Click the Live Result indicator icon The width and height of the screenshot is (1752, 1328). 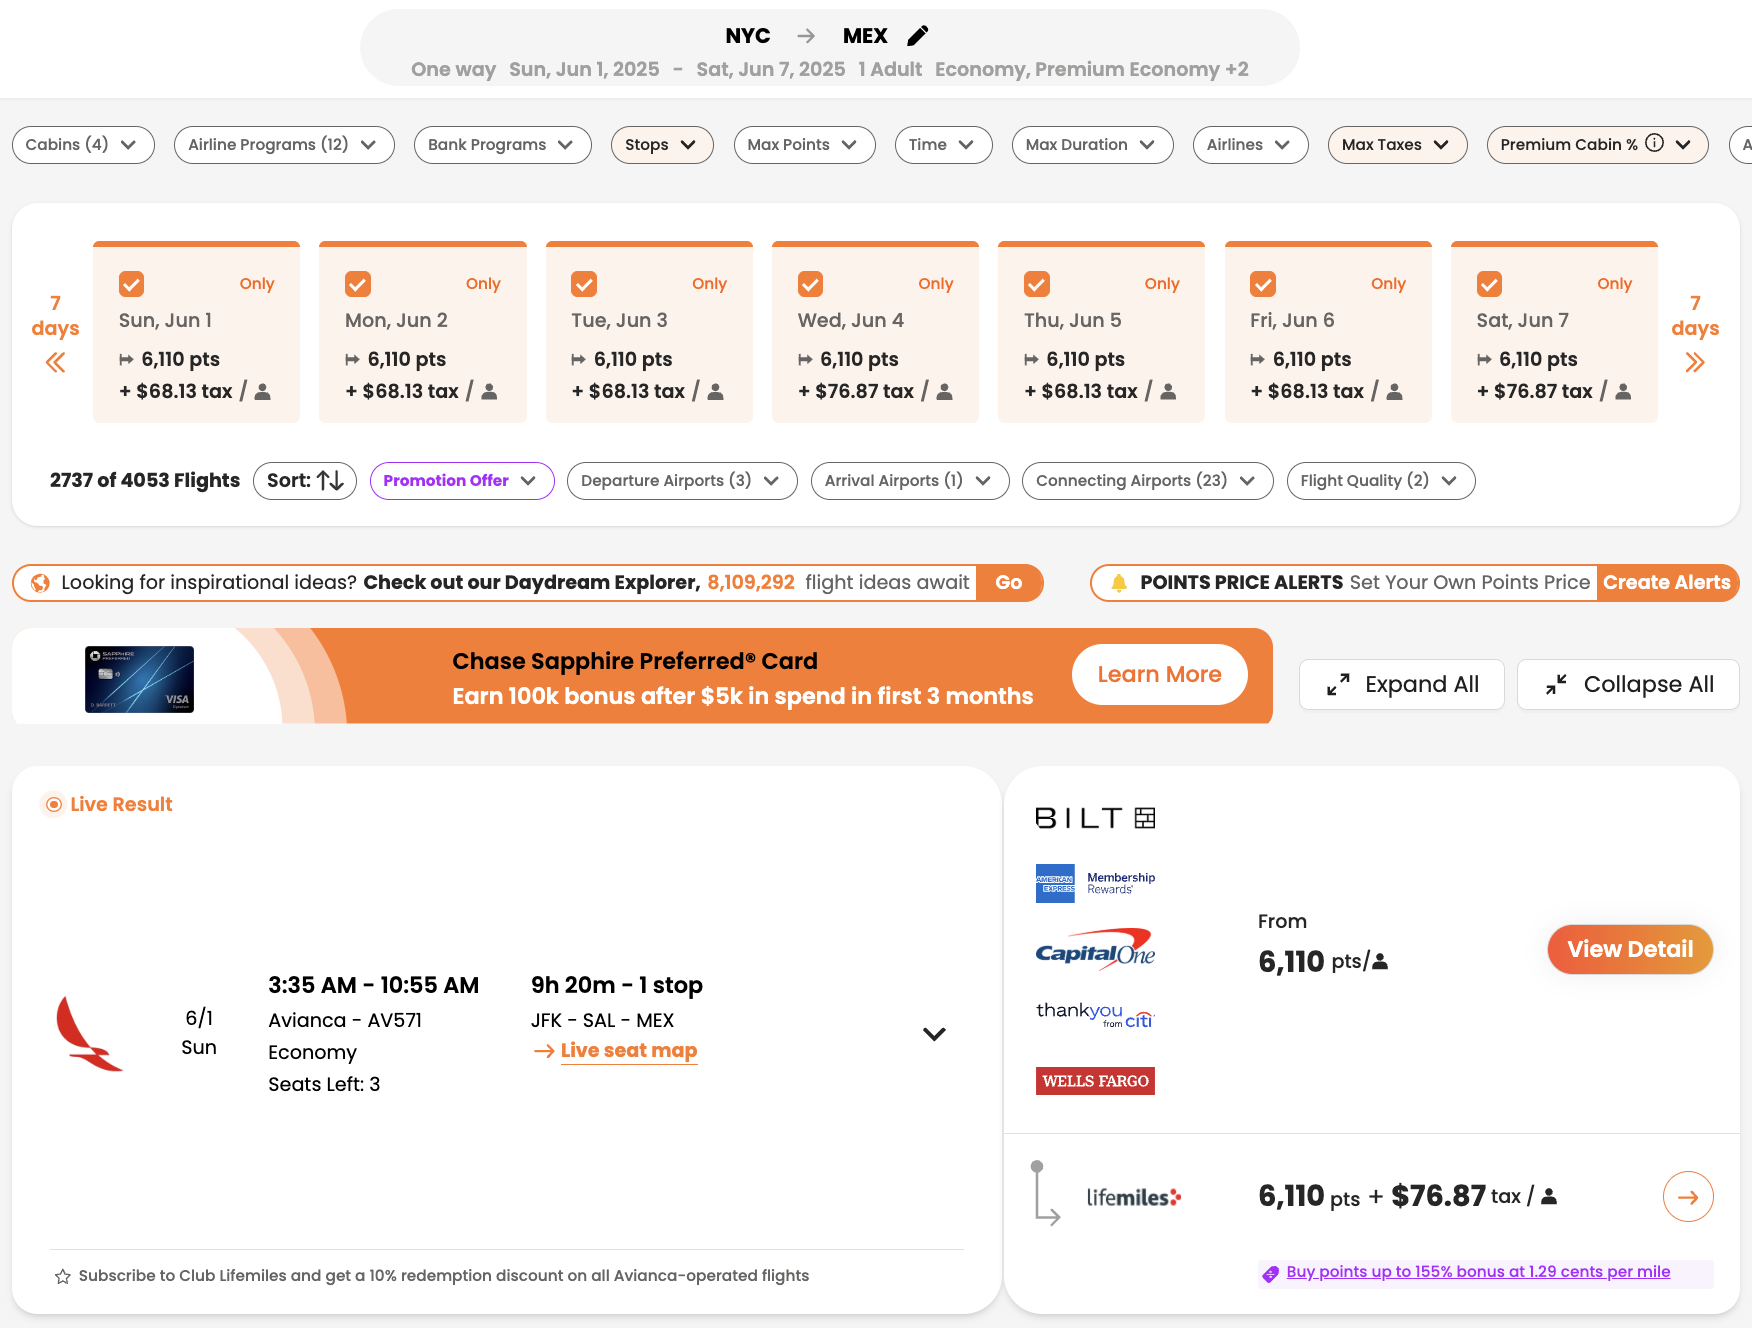coord(54,804)
